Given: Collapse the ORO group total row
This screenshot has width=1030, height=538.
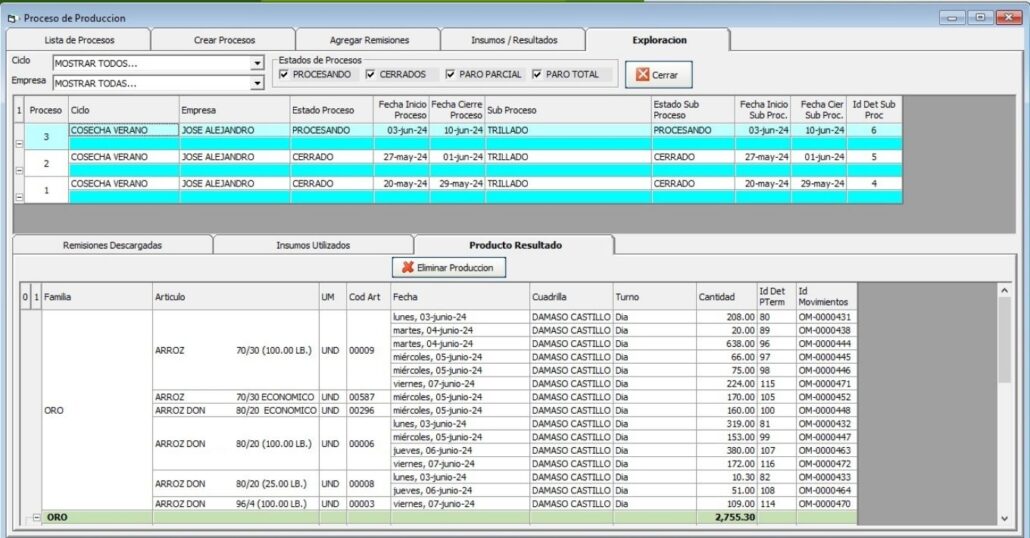Looking at the screenshot, I should click(37, 518).
